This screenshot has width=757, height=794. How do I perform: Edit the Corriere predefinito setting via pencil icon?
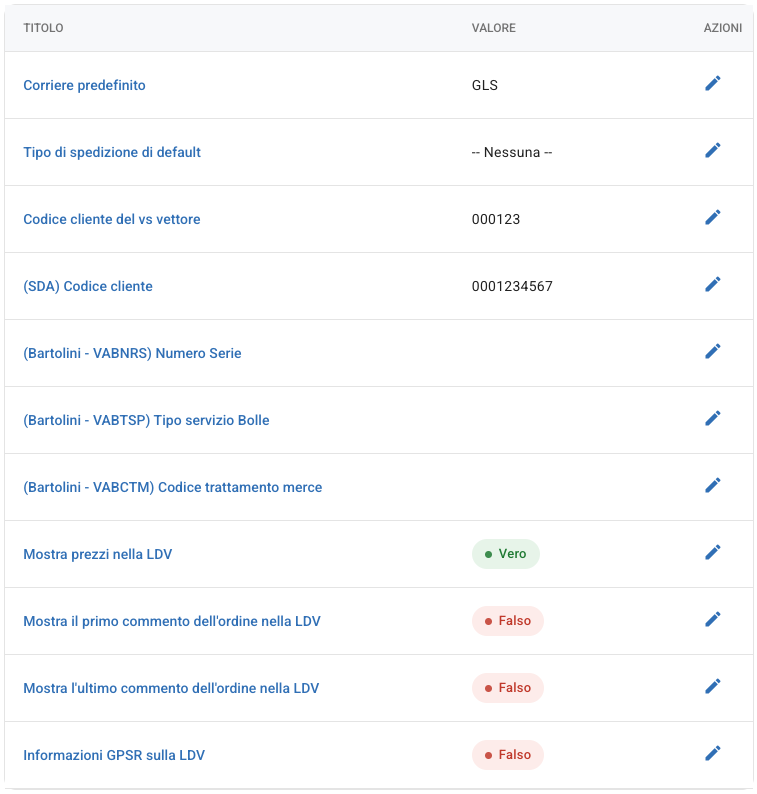tap(712, 84)
